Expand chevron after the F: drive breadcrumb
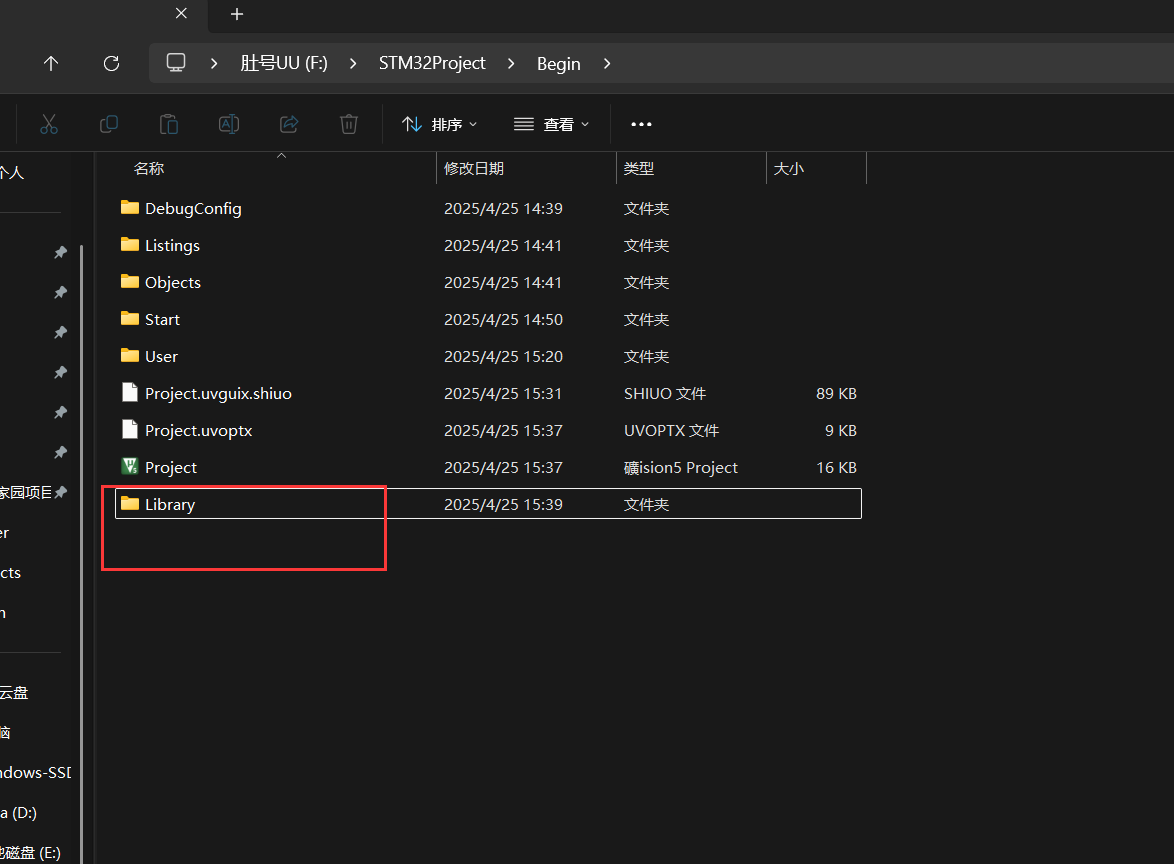This screenshot has height=864, width=1174. coord(353,64)
